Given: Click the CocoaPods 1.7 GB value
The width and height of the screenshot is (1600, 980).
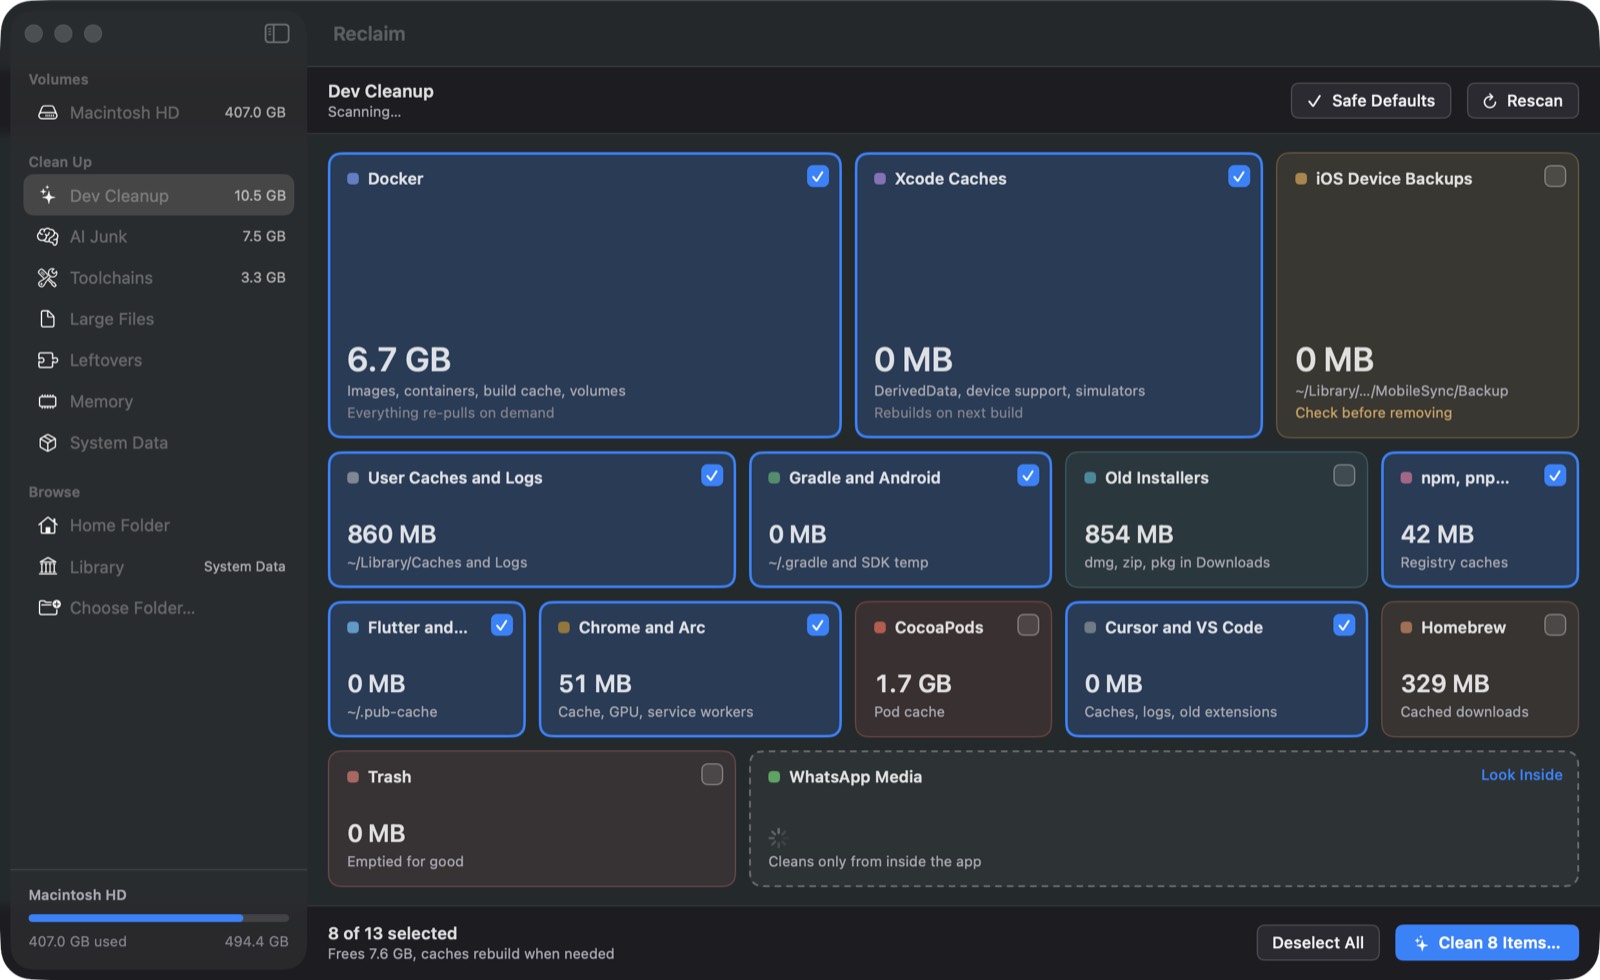Looking at the screenshot, I should (913, 684).
